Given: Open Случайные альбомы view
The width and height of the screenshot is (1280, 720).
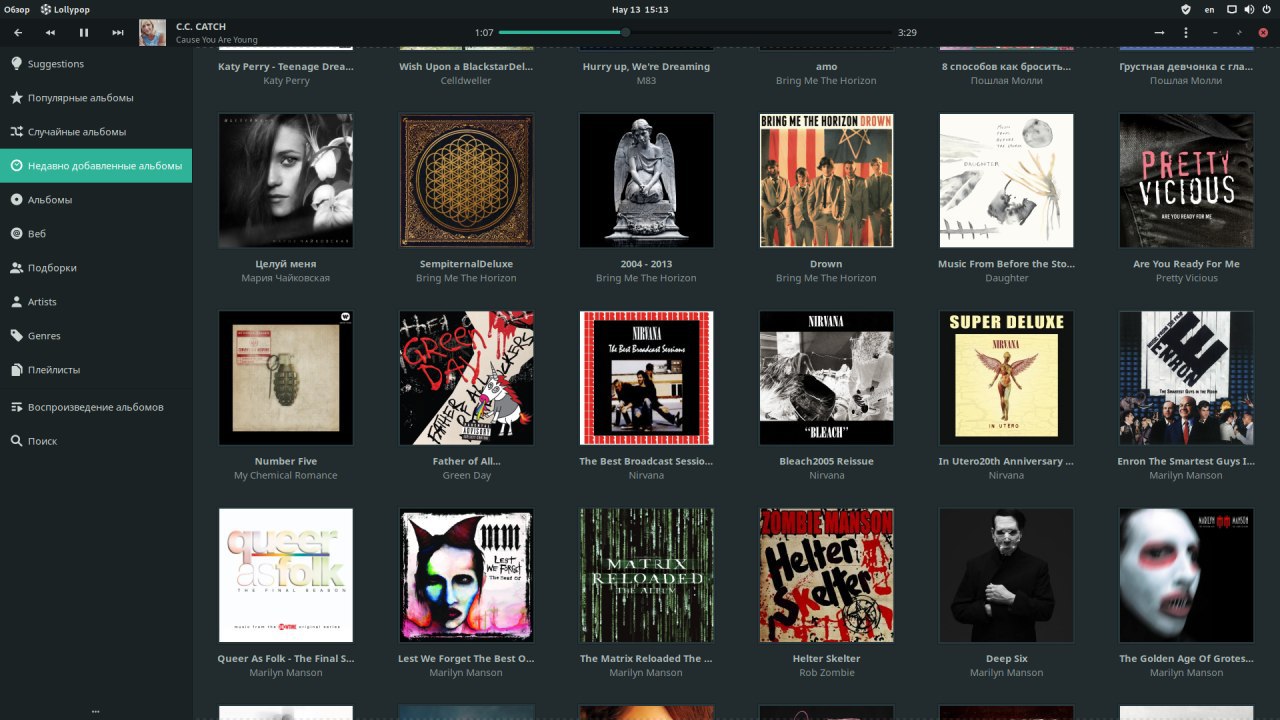Looking at the screenshot, I should [x=76, y=132].
